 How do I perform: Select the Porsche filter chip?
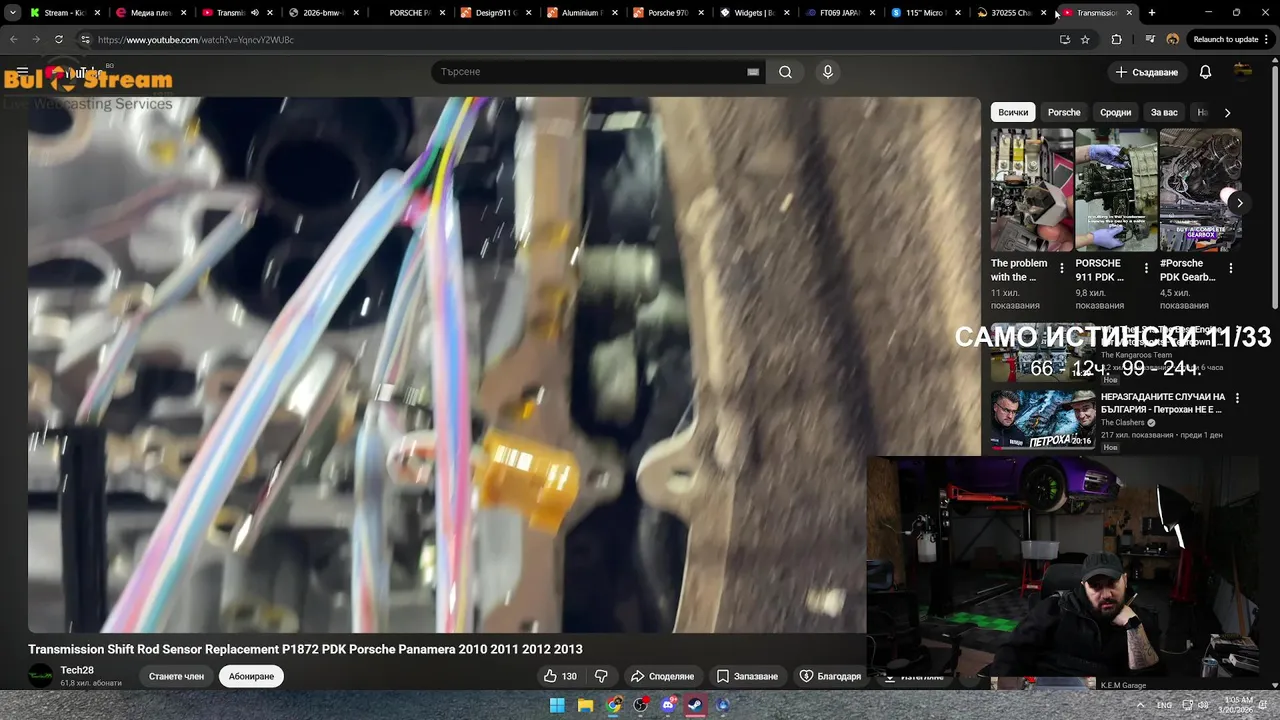click(x=1064, y=113)
